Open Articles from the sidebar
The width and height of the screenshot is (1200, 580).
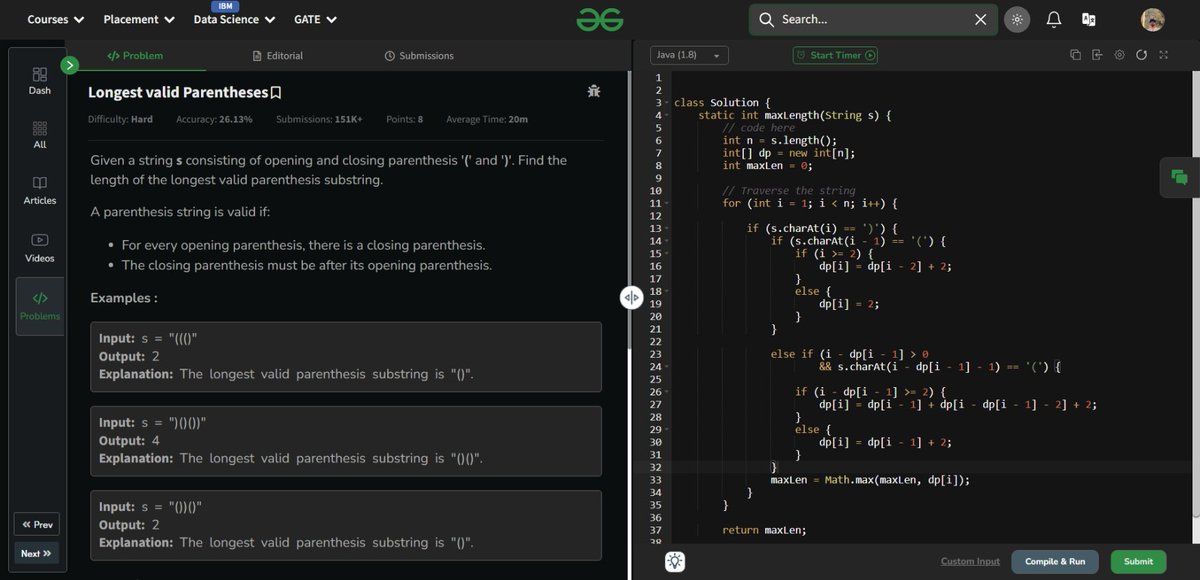(40, 190)
